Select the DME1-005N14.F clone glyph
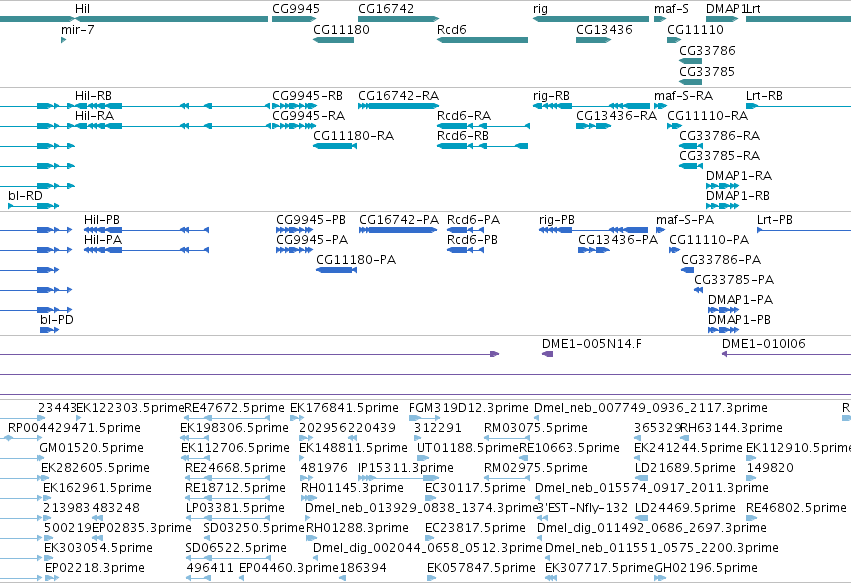 pos(547,354)
